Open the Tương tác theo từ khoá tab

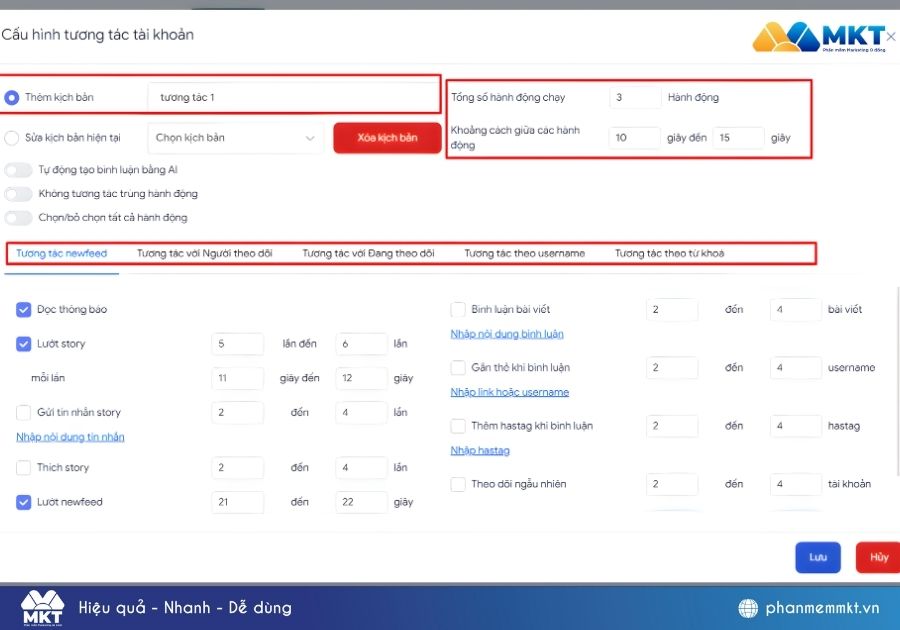pyautogui.click(x=669, y=254)
